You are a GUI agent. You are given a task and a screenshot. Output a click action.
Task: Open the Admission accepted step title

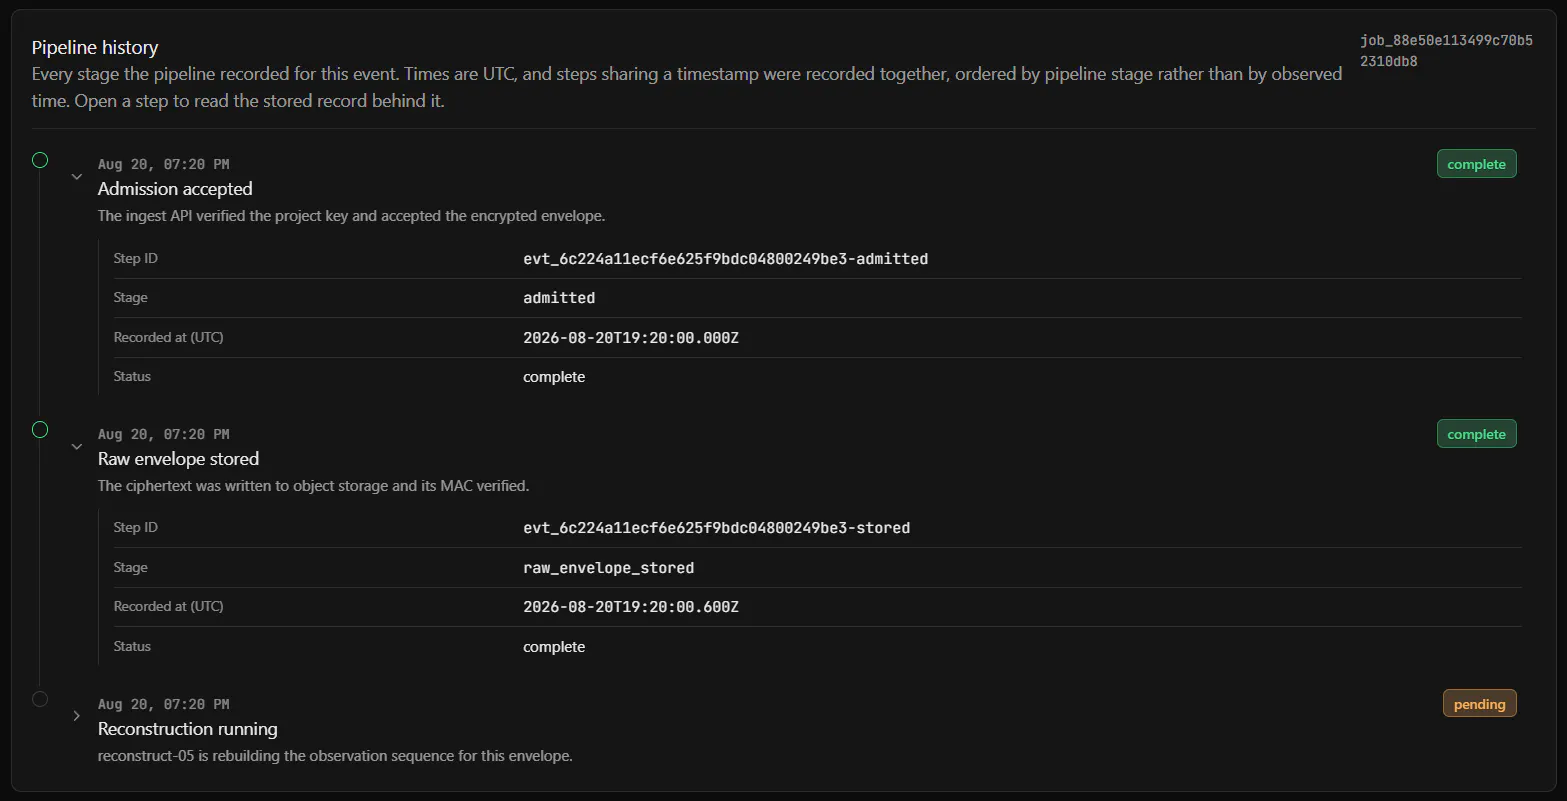(175, 189)
